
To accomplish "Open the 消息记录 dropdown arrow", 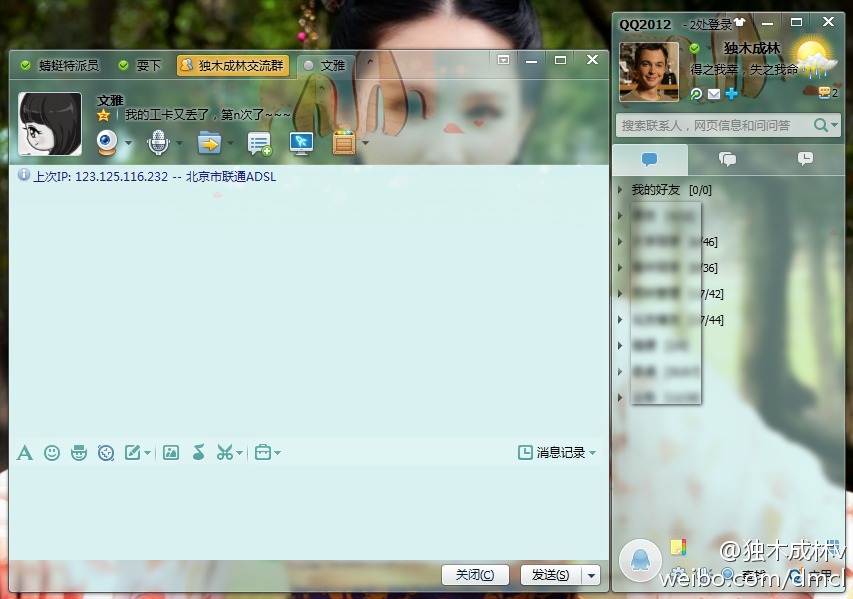I will (592, 453).
